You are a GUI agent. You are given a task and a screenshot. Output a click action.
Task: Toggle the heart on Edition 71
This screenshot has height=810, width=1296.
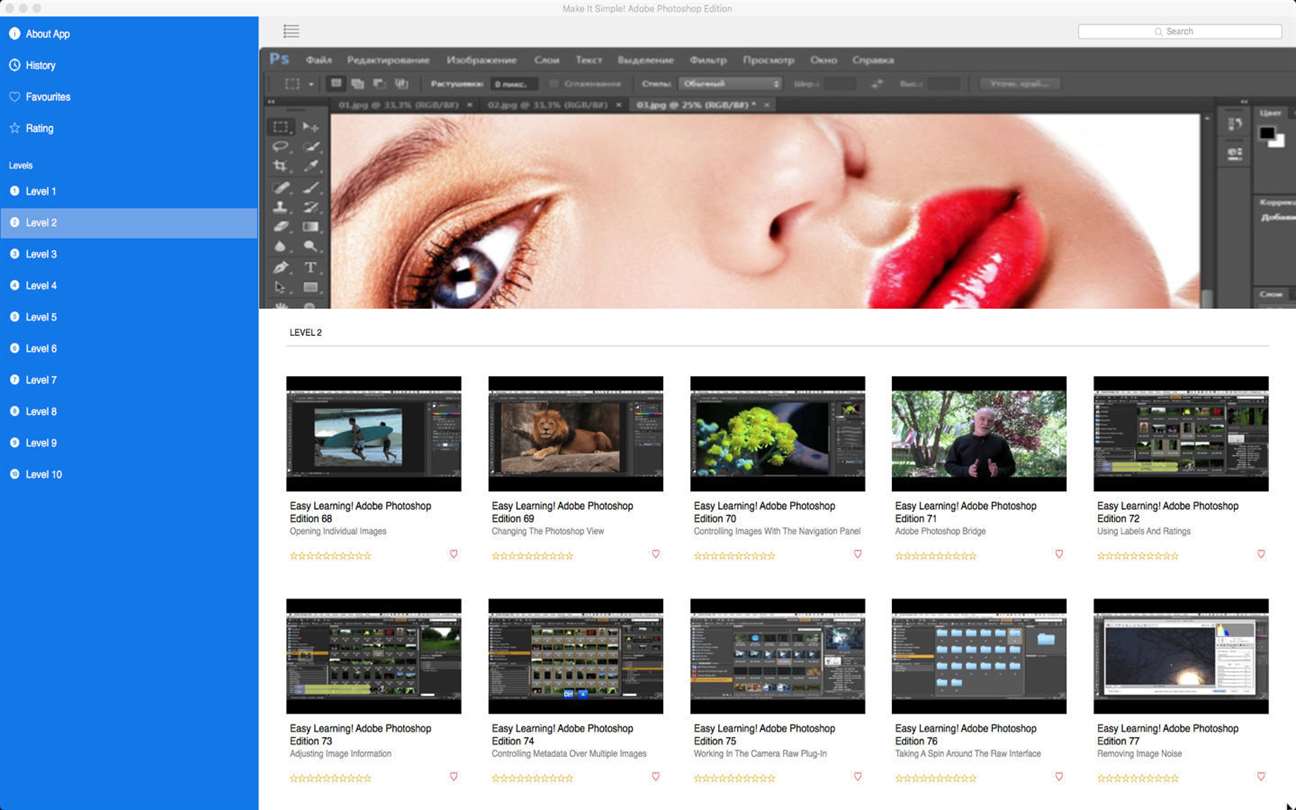[1059, 554]
